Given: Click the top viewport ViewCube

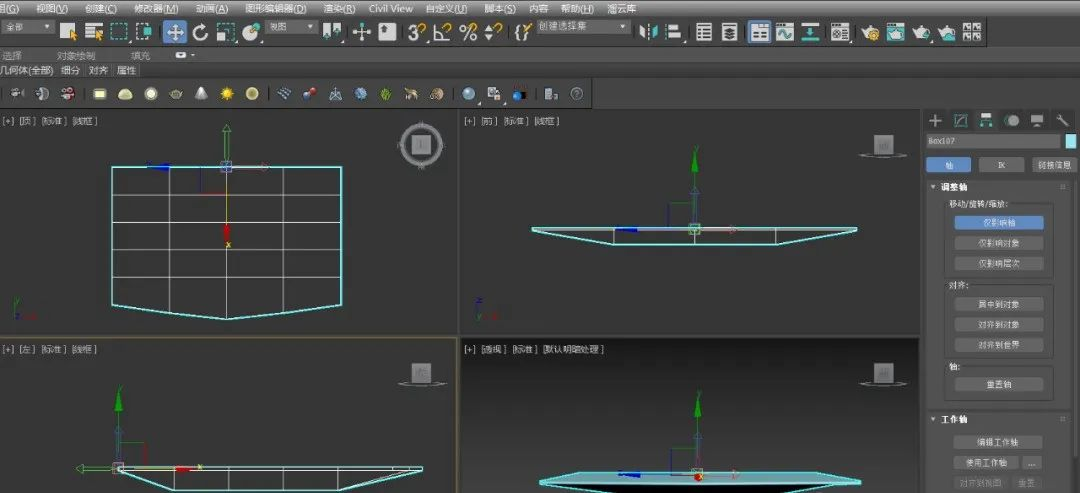Looking at the screenshot, I should point(421,145).
